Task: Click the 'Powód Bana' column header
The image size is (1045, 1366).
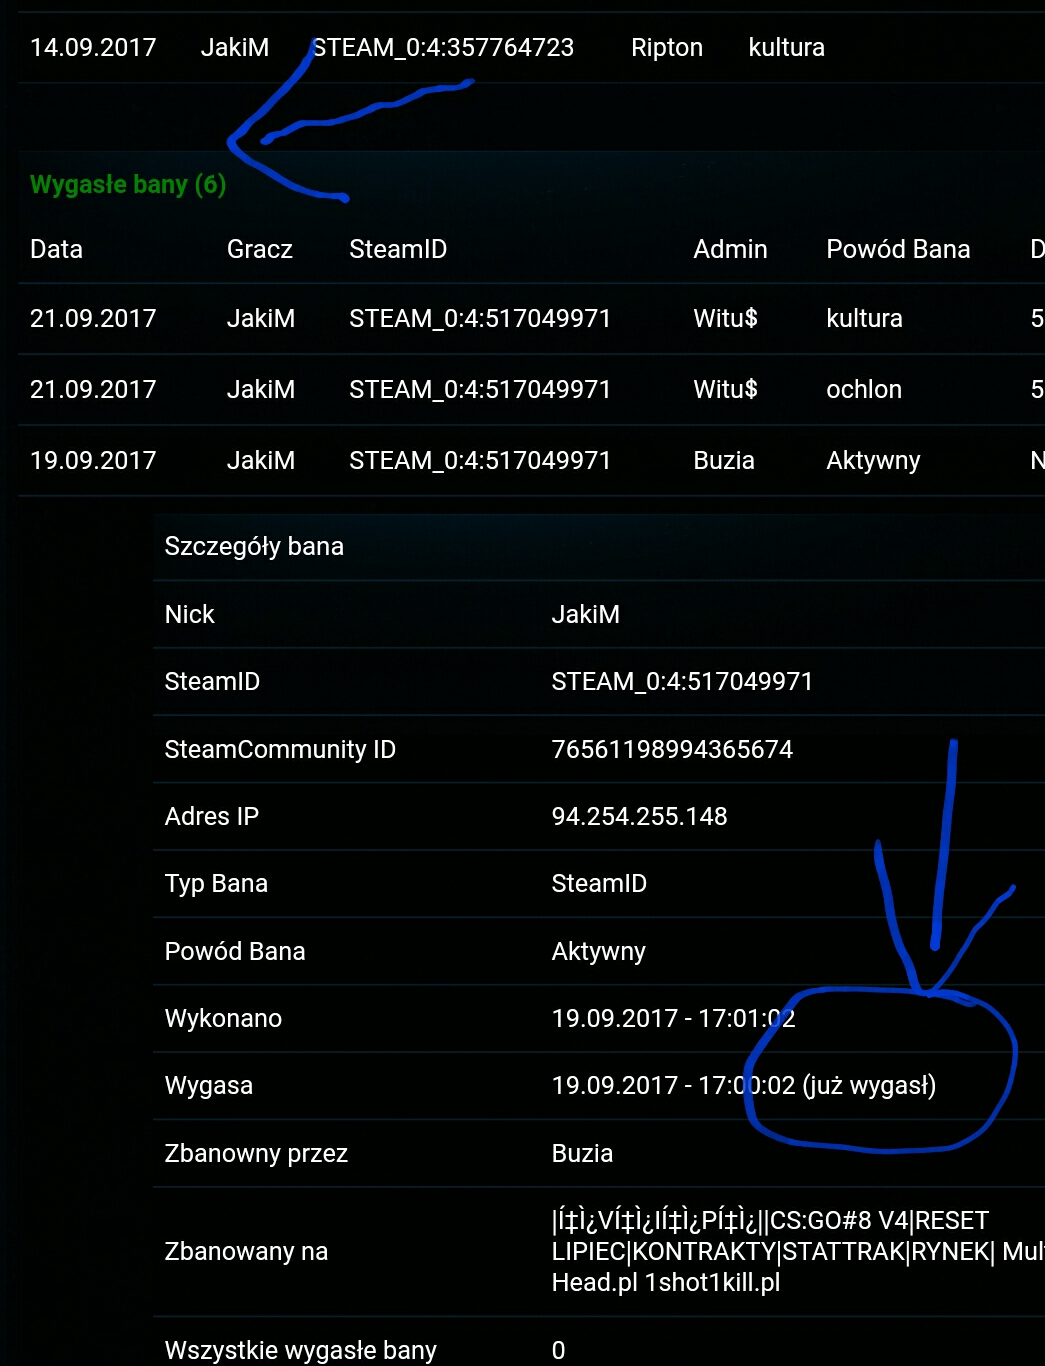Action: (897, 249)
